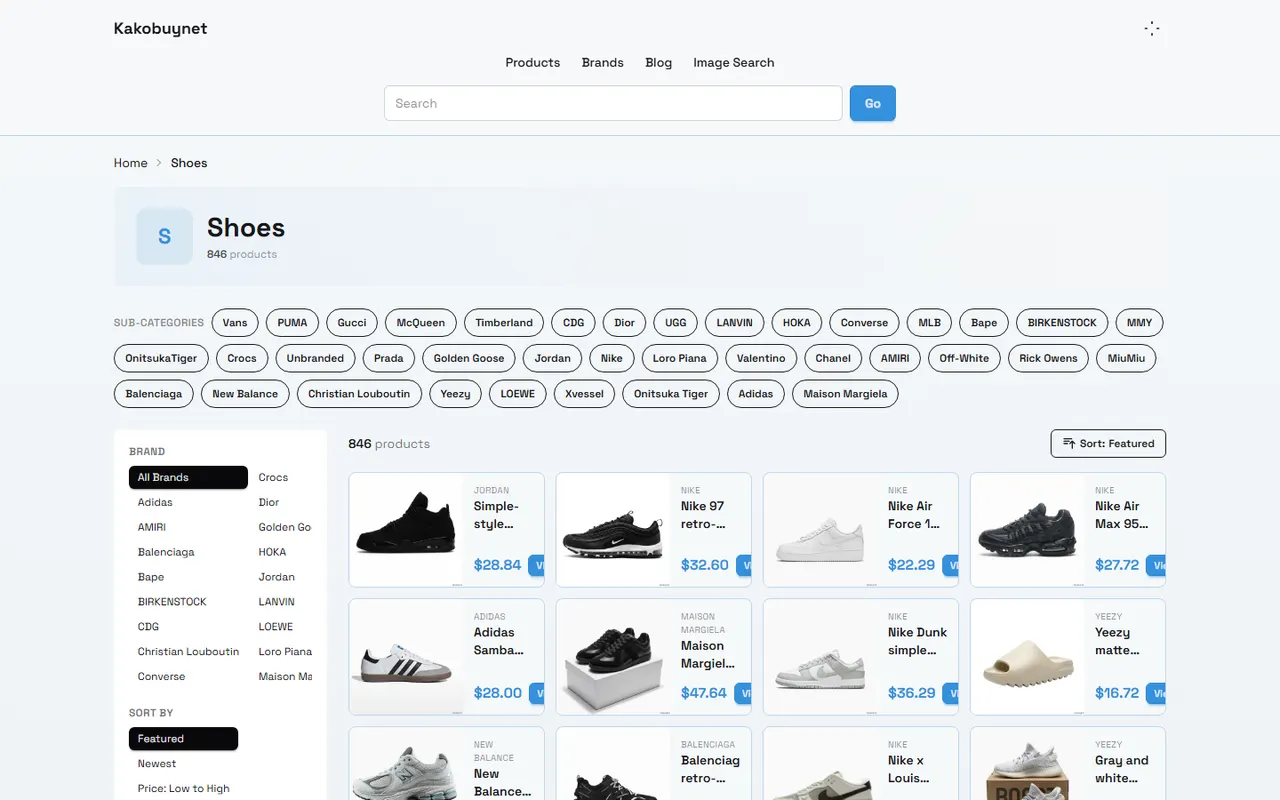The image size is (1280, 800).
Task: Click the $47.64 price text
Action: click(704, 693)
